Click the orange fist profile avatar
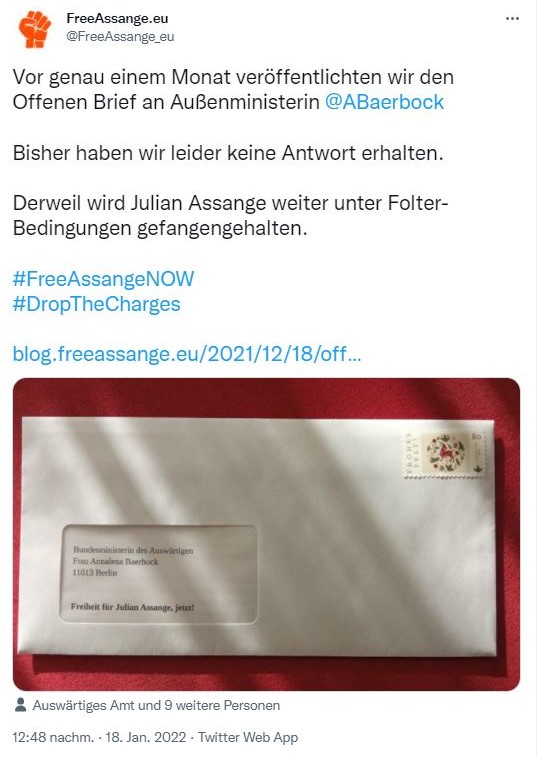The height and width of the screenshot is (757, 538). coord(34,28)
